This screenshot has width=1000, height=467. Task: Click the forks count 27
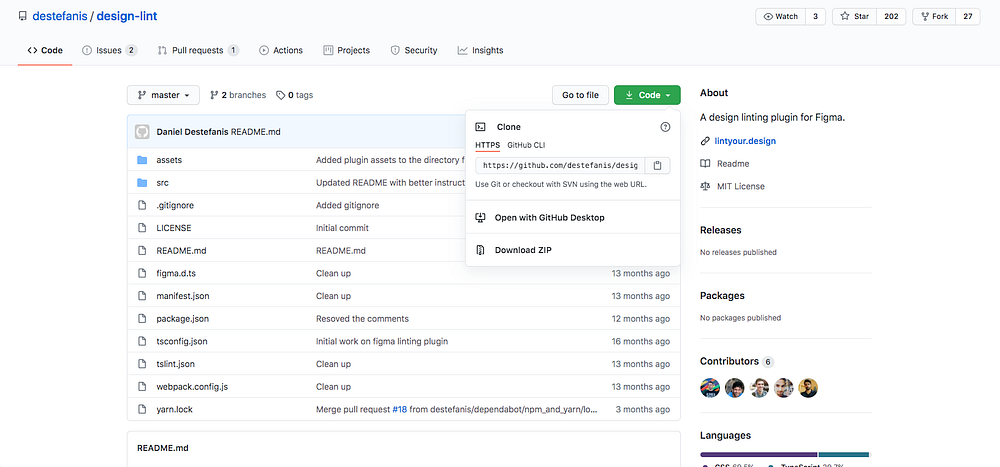point(967,17)
